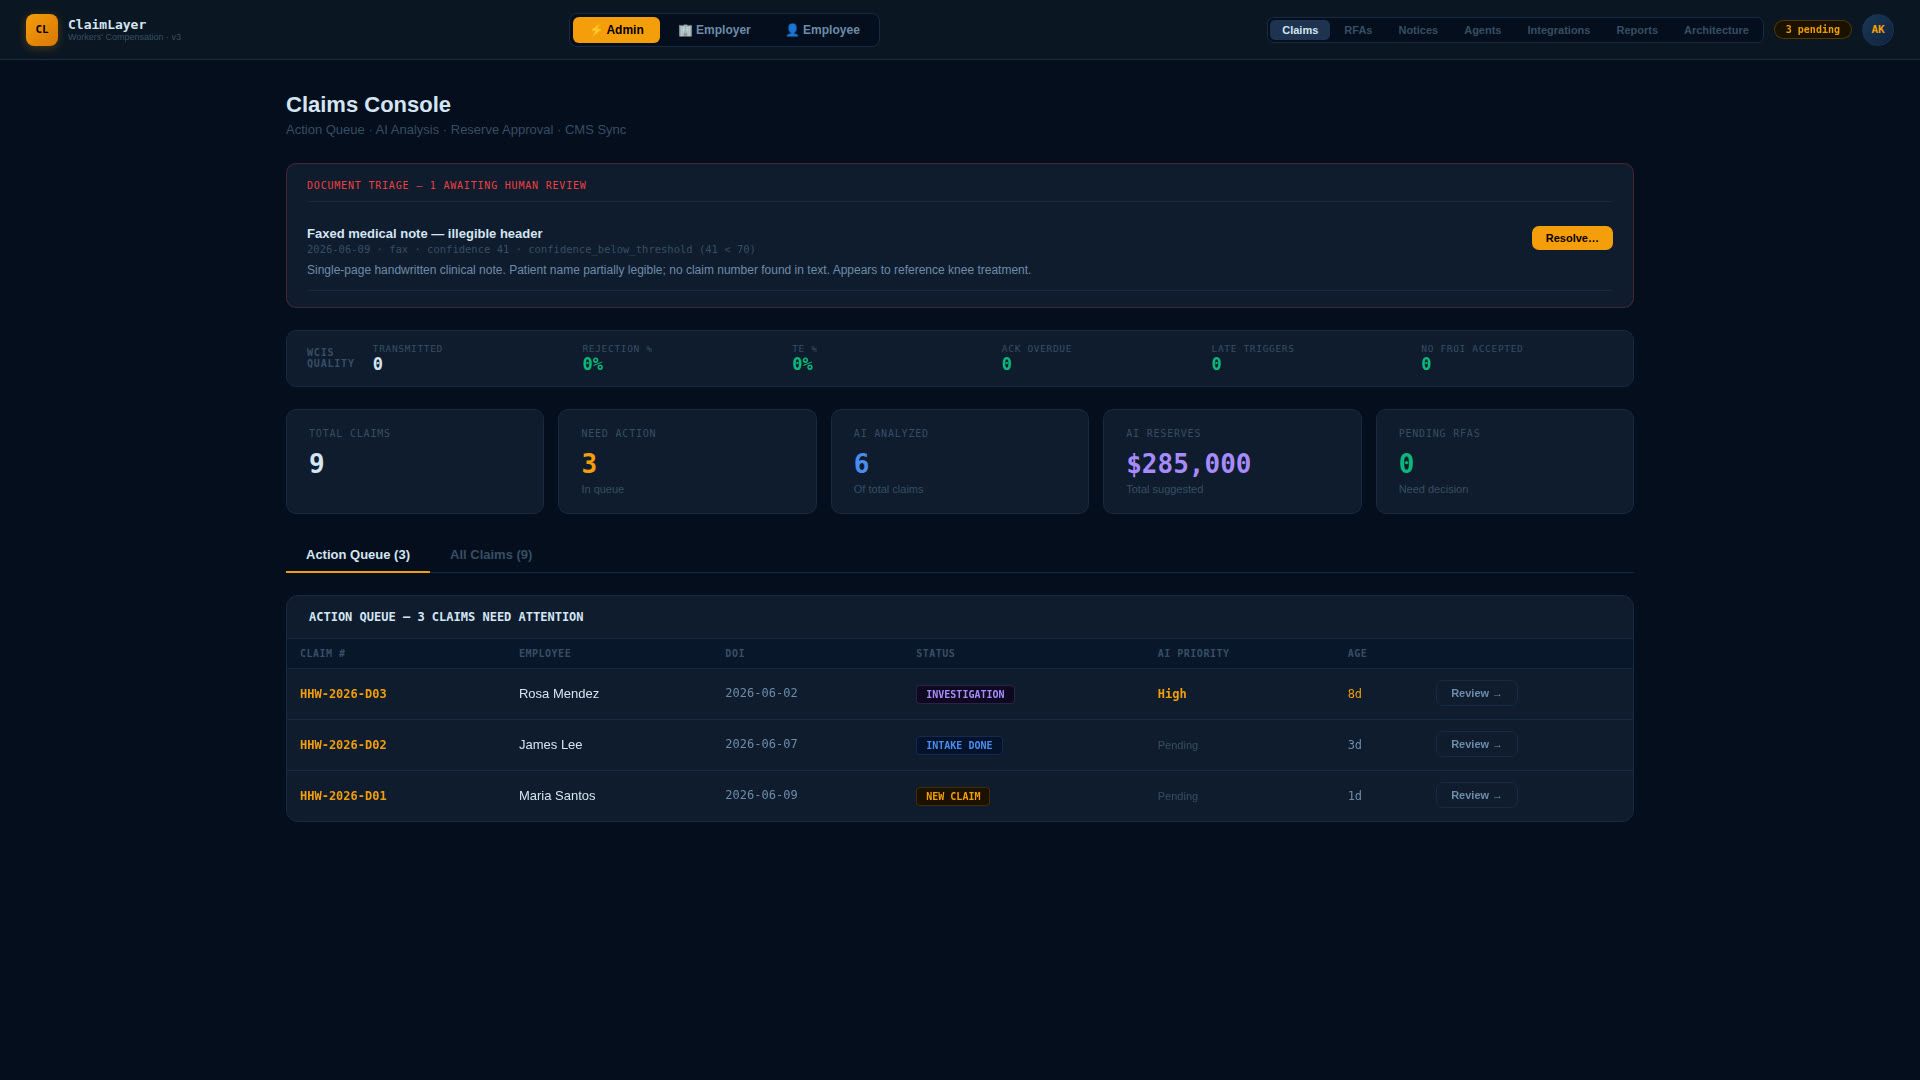Click the Pending RFAs card
Viewport: 1920px width, 1080px height.
(x=1505, y=461)
